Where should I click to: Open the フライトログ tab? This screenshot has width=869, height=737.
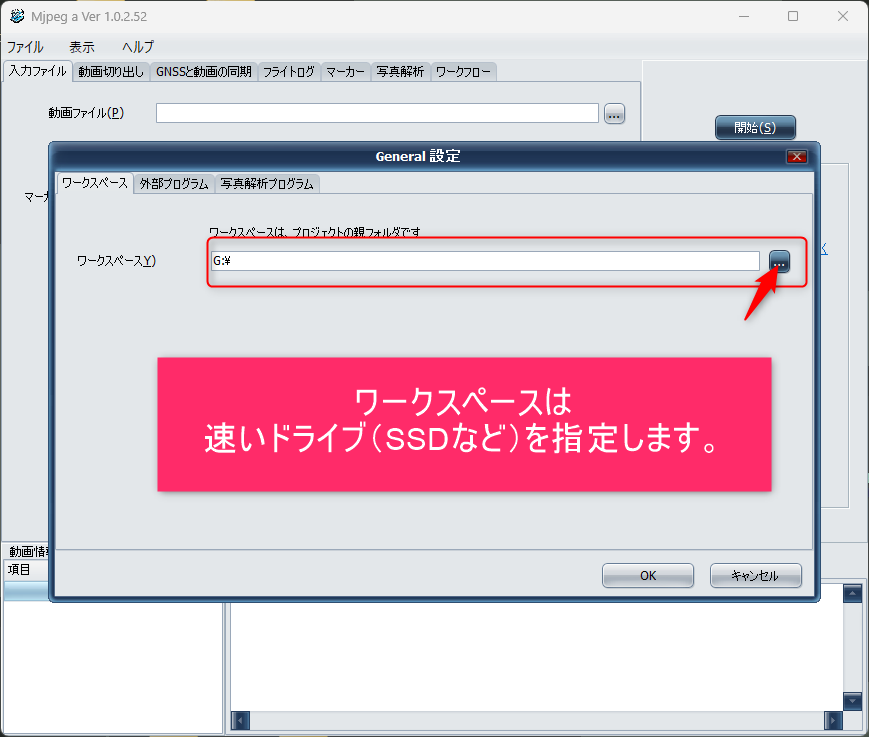coord(289,72)
